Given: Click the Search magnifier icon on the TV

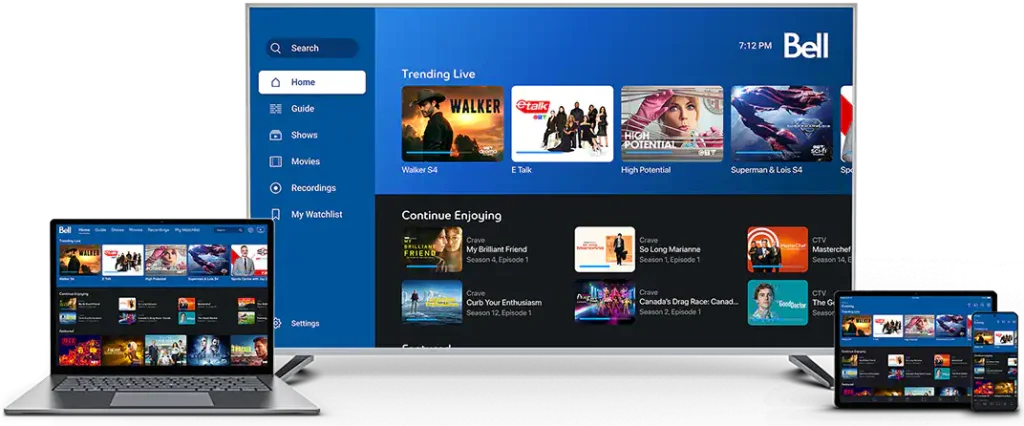Looking at the screenshot, I should click(276, 48).
